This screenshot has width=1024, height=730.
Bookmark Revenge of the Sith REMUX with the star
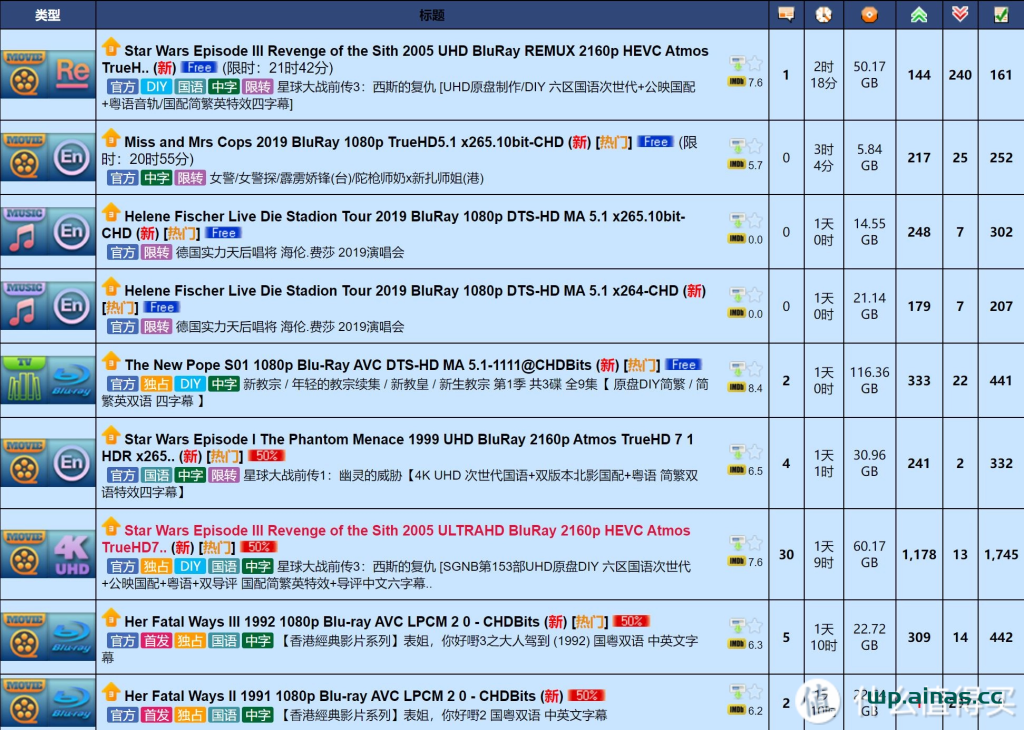pos(755,63)
